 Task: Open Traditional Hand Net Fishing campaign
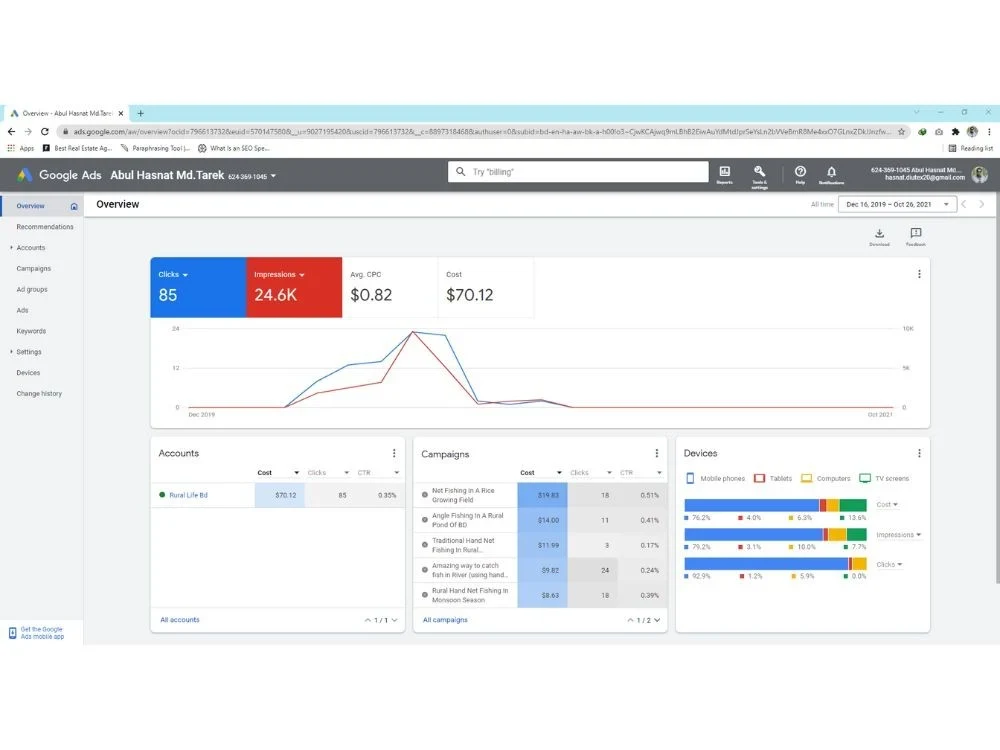click(x=463, y=545)
